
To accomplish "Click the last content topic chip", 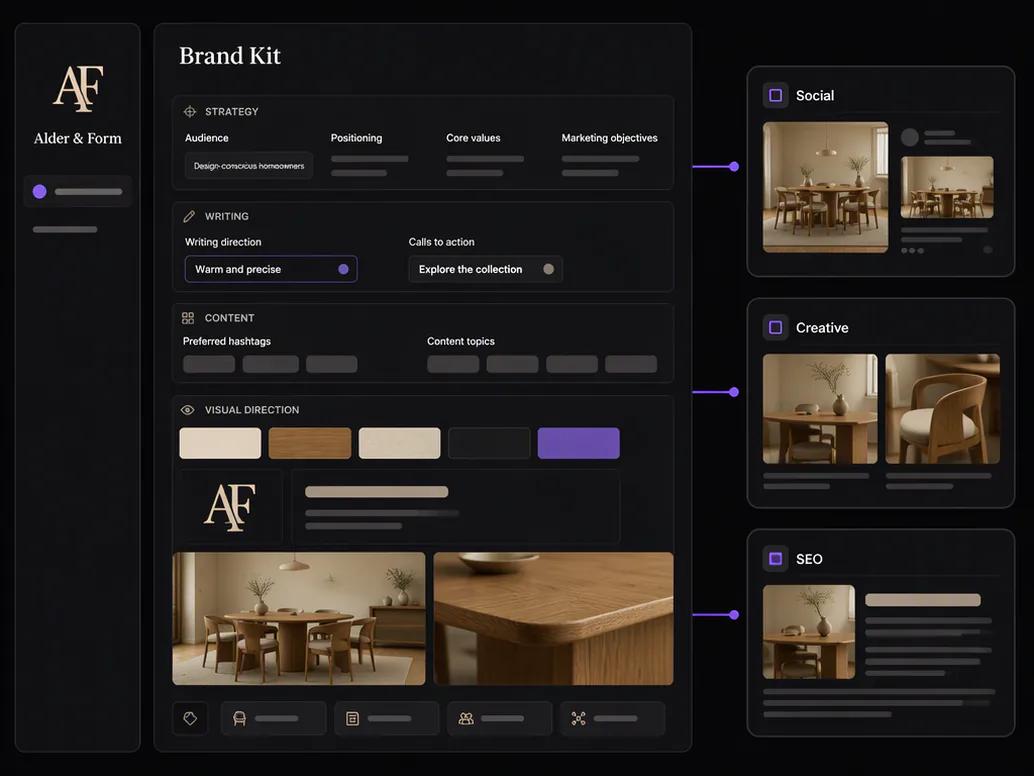I will tap(631, 364).
